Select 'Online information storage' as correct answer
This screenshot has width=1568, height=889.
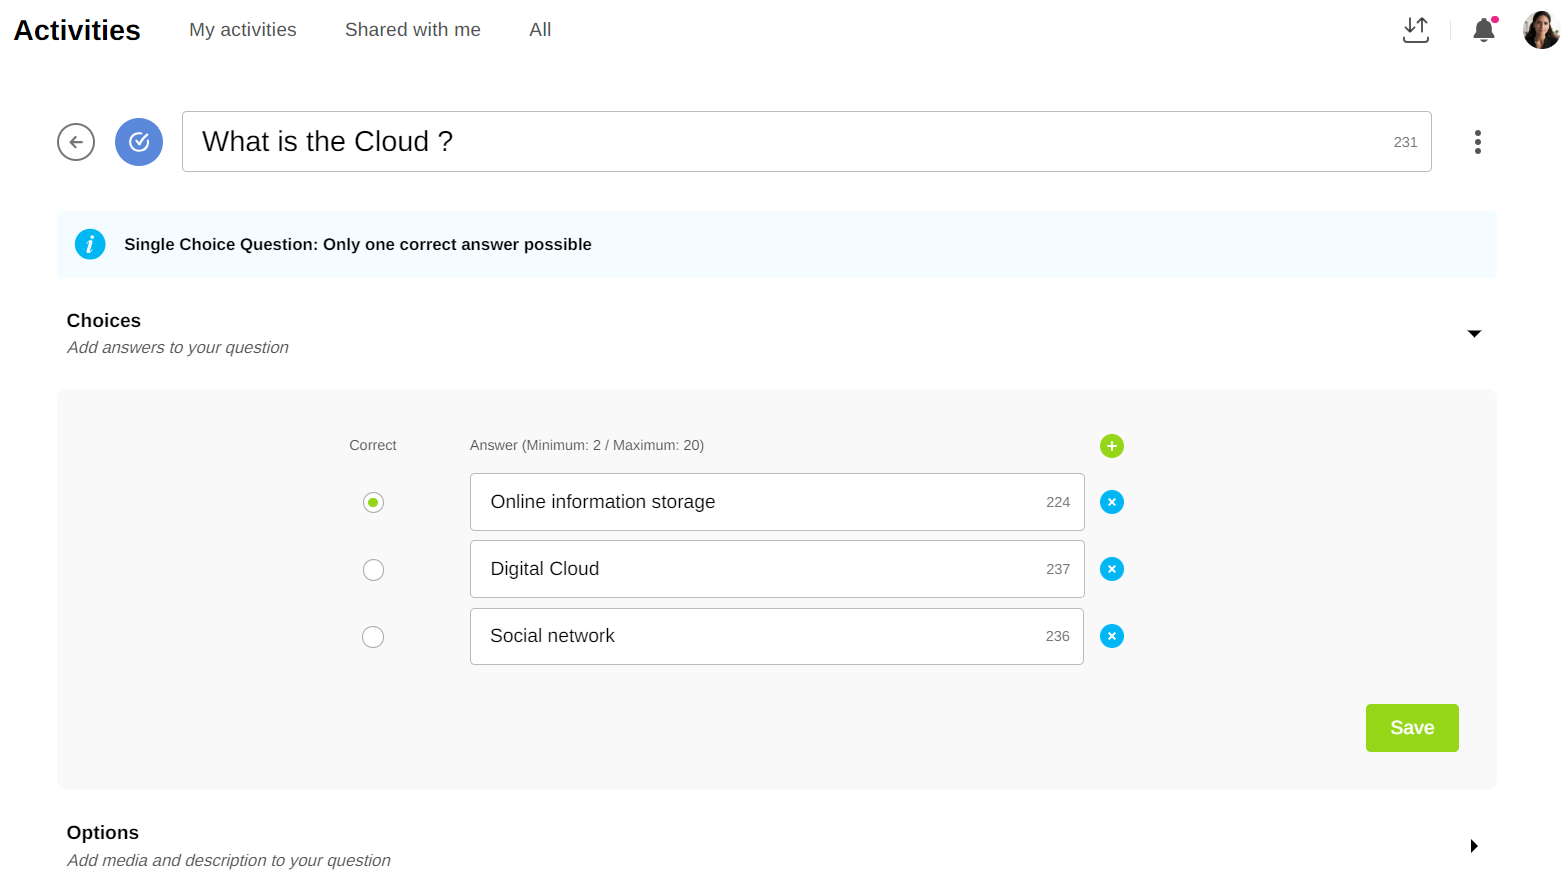pos(373,502)
